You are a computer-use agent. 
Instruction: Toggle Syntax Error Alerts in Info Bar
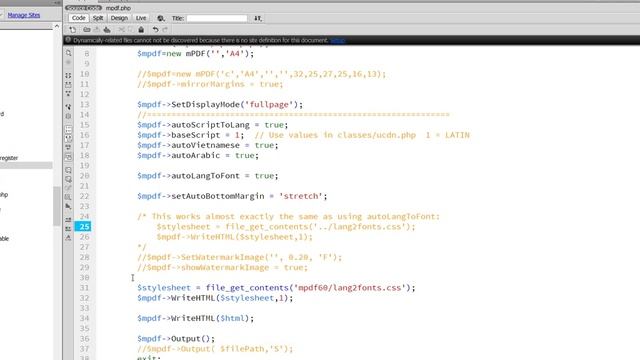coord(69,157)
